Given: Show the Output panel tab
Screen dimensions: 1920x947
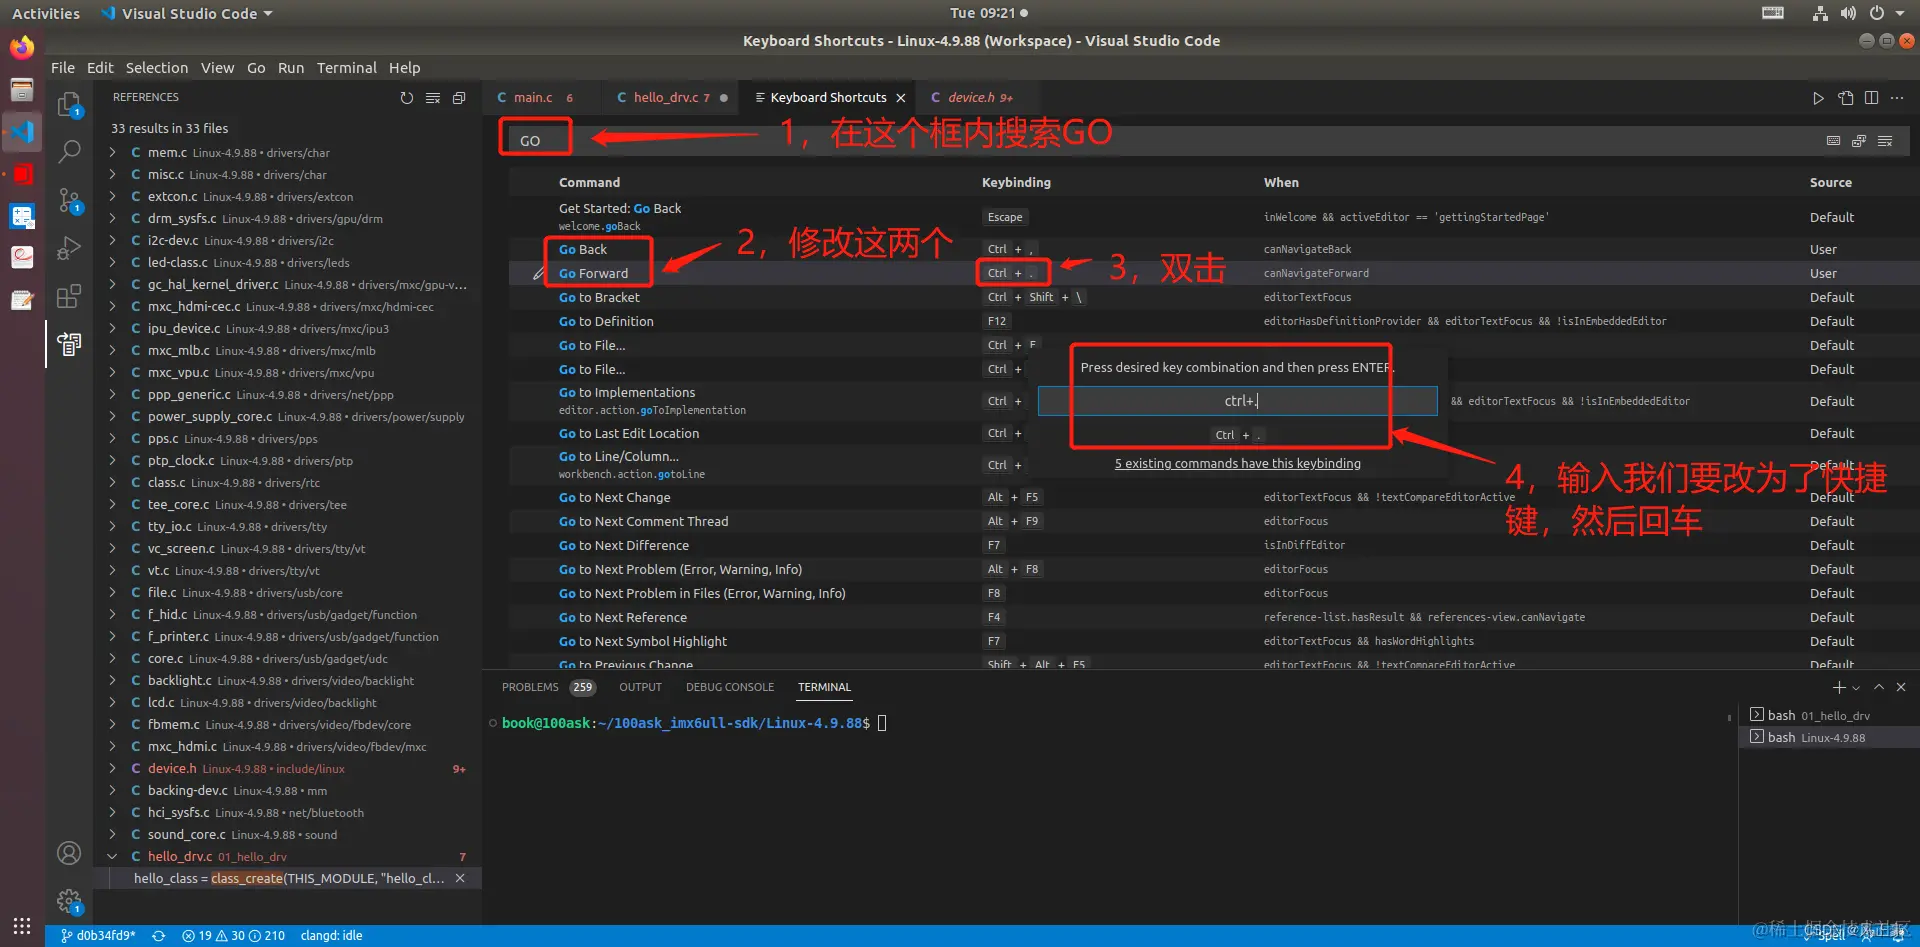Looking at the screenshot, I should click(x=641, y=687).
